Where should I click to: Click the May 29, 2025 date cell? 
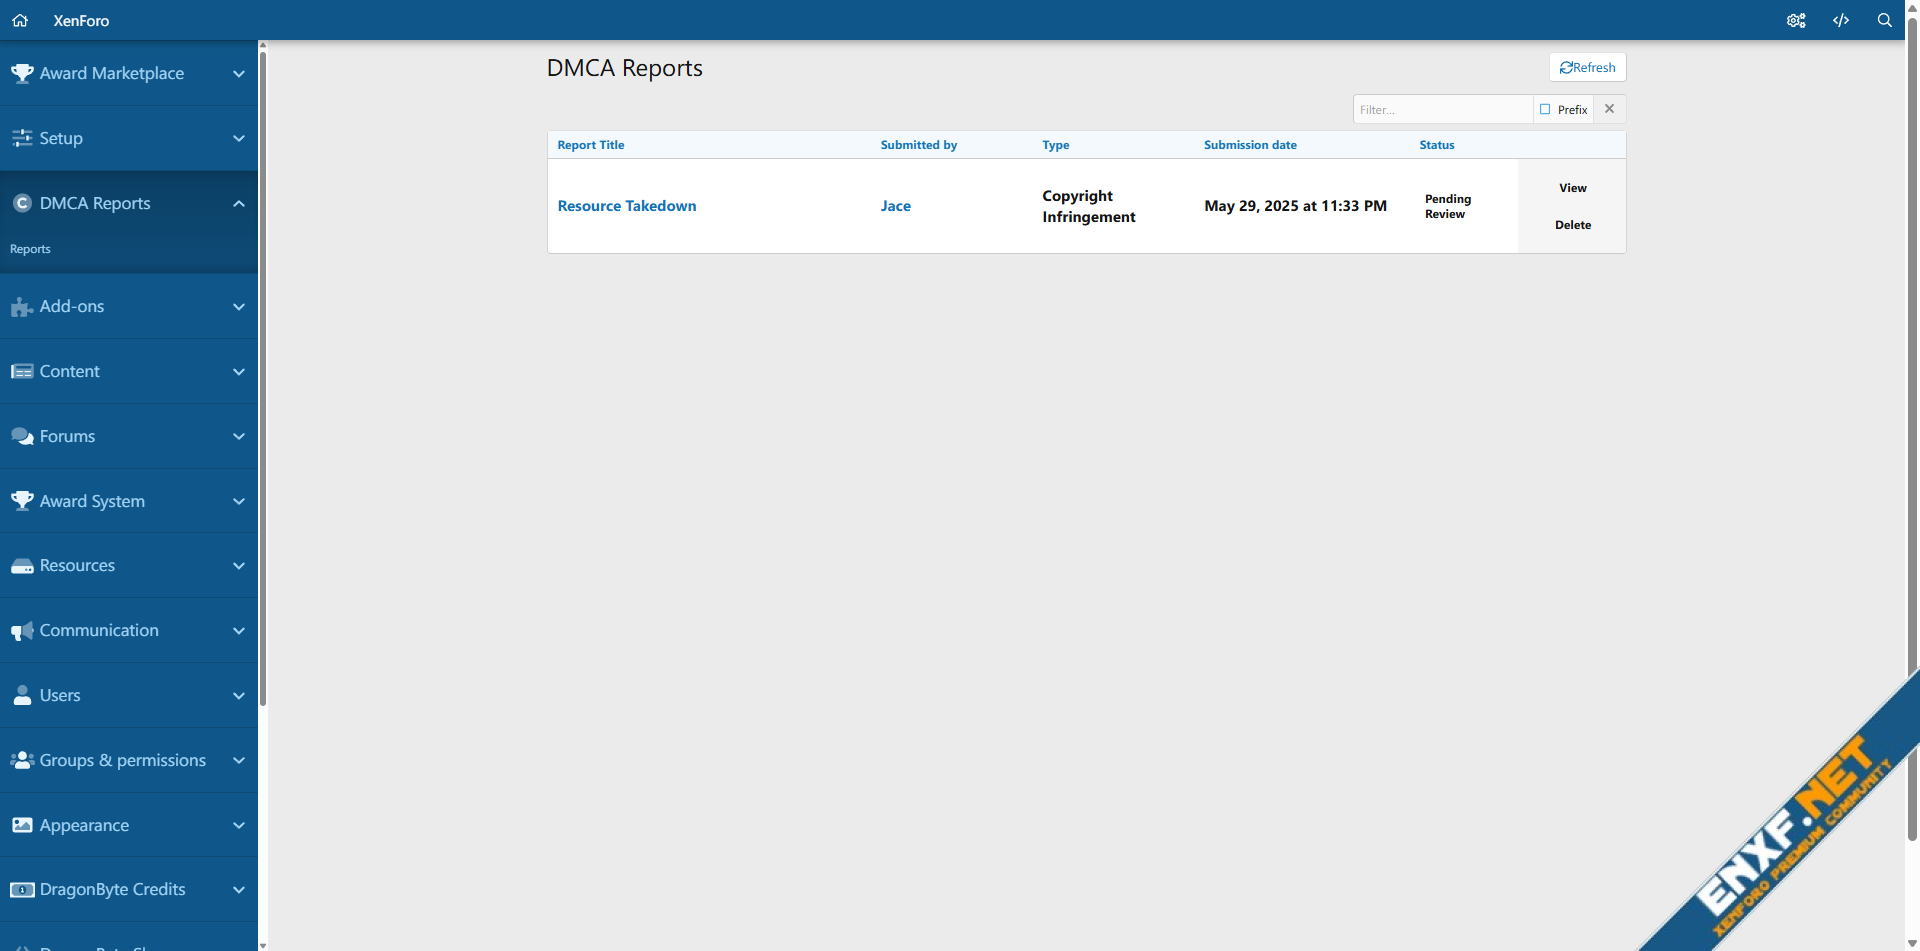(x=1296, y=206)
